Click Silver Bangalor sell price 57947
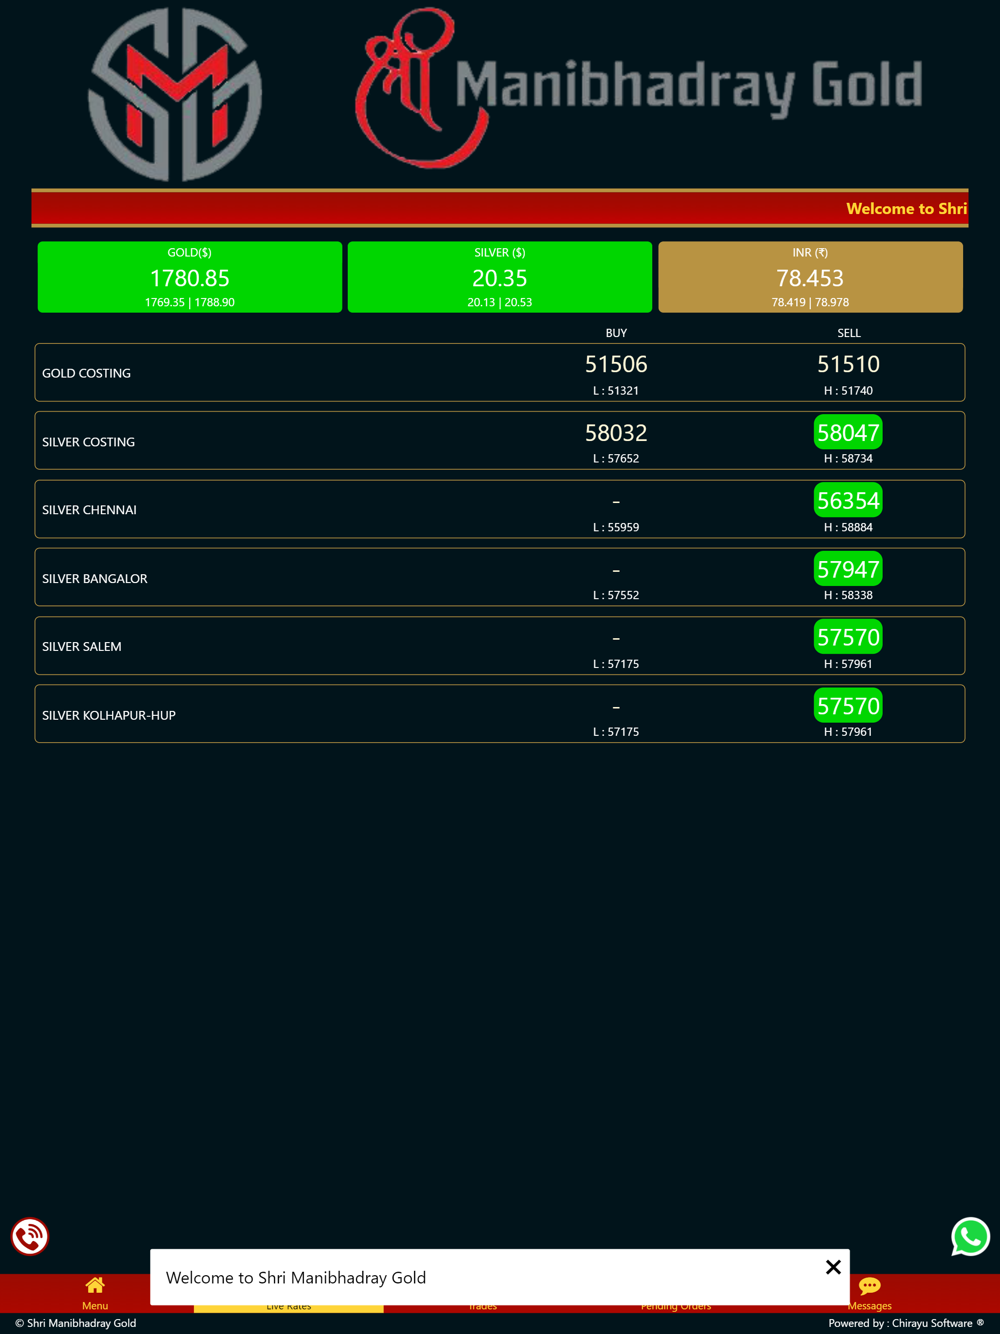Screen dimensions: 1000x1334 click(x=848, y=570)
